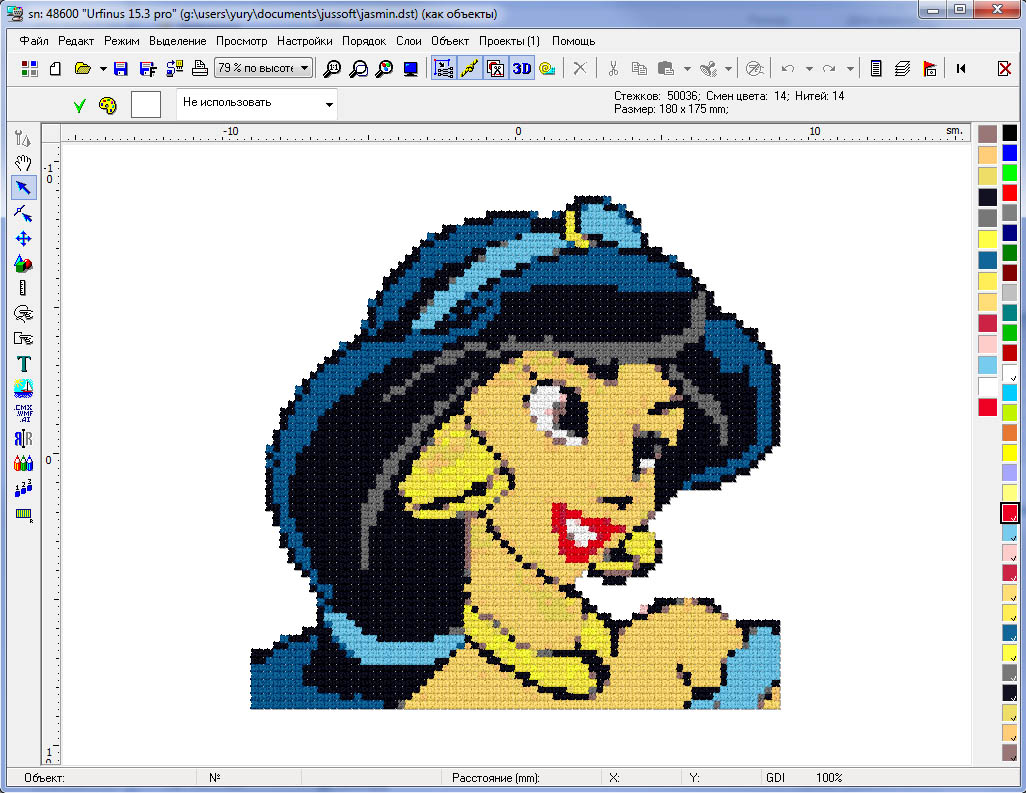Select the hand pan tool
Screen dimensions: 1026x793
[23, 162]
